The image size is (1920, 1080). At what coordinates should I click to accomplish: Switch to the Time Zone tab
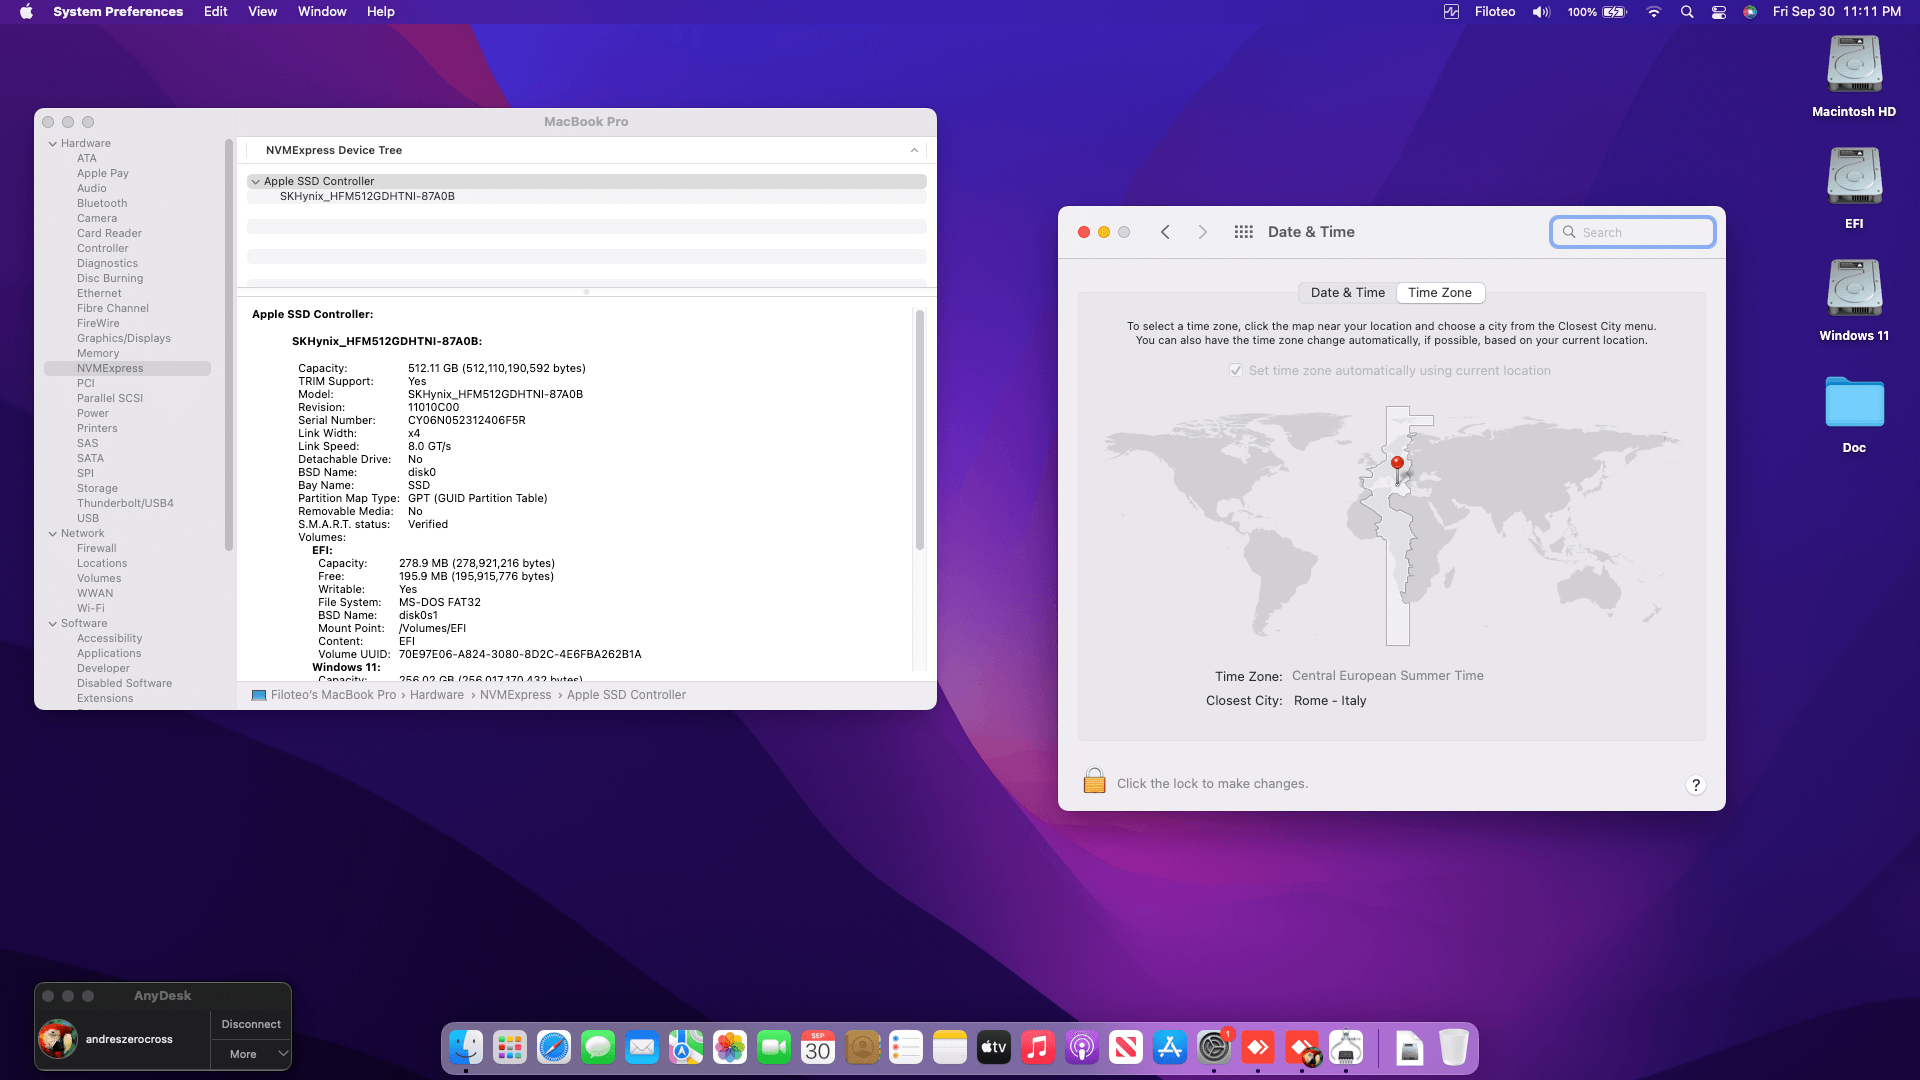(1440, 293)
